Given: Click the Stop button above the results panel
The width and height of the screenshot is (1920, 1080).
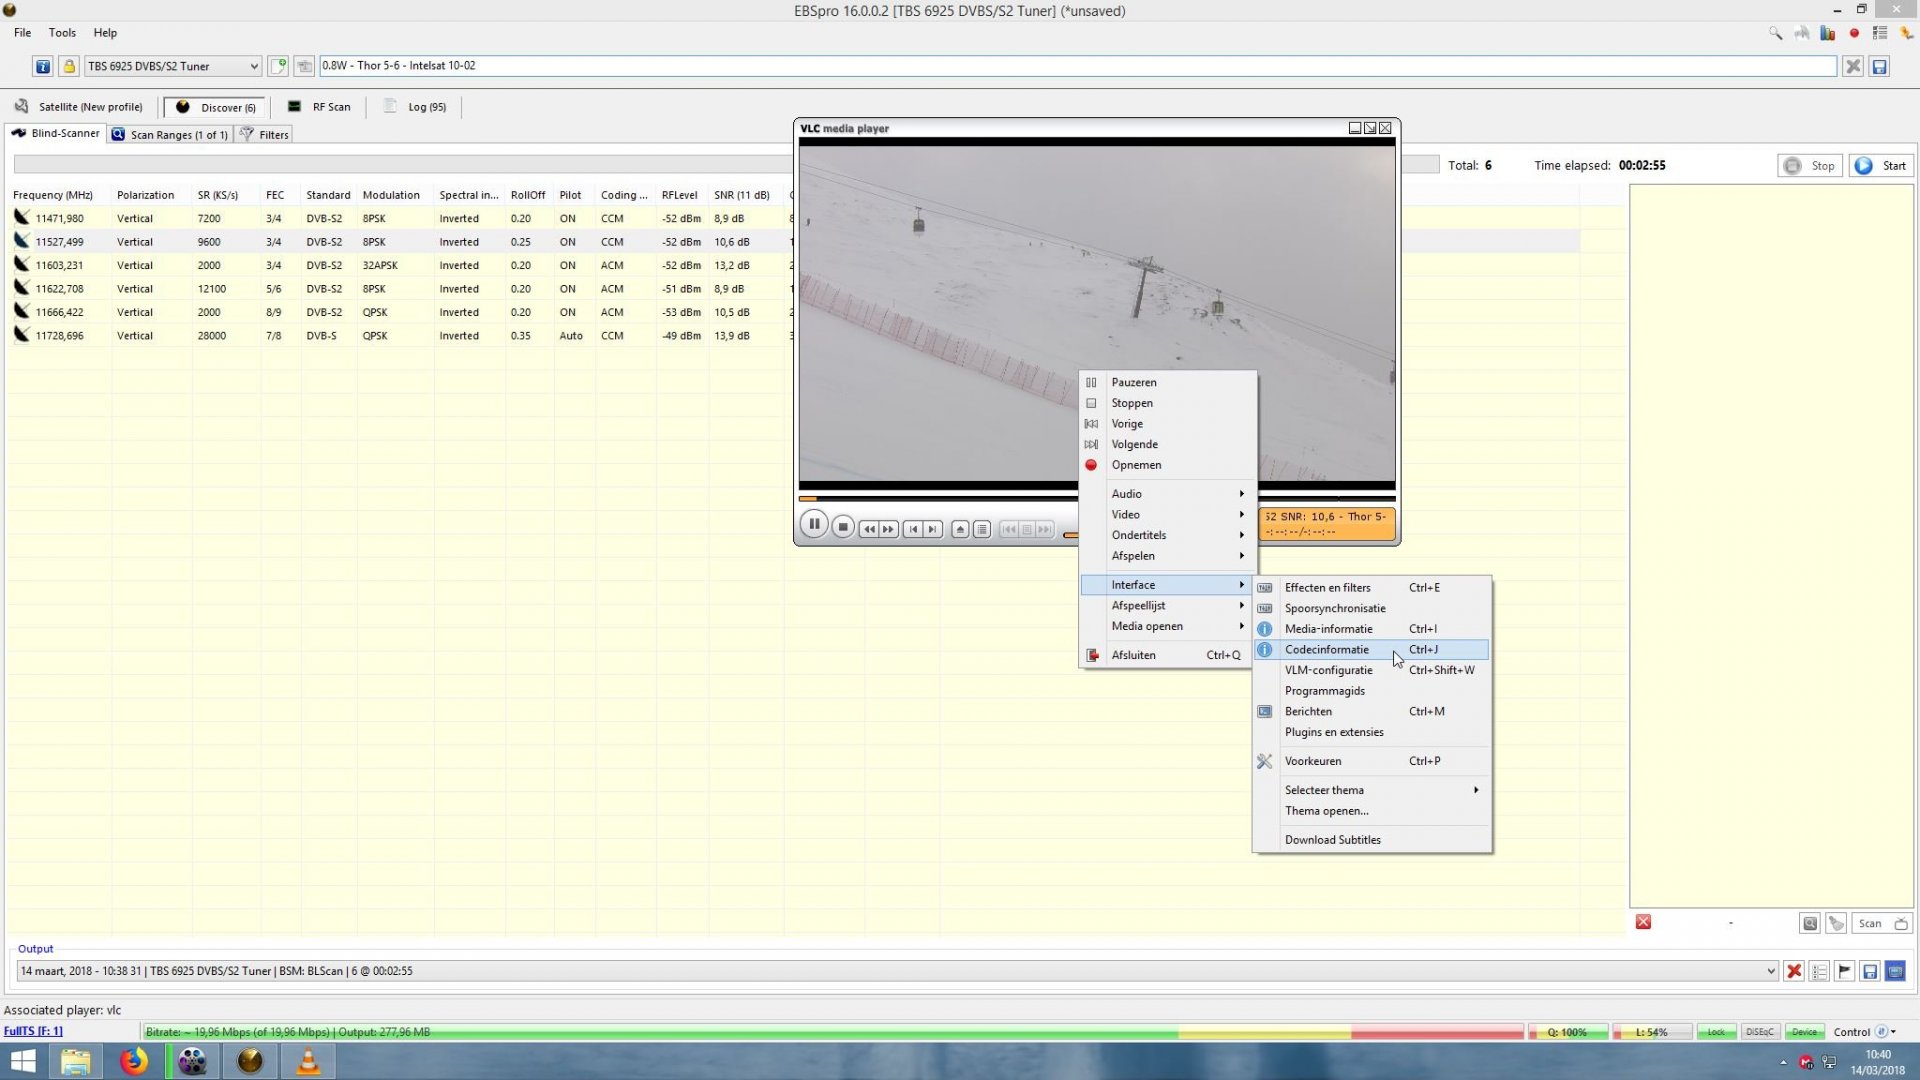Looking at the screenshot, I should [x=1810, y=165].
